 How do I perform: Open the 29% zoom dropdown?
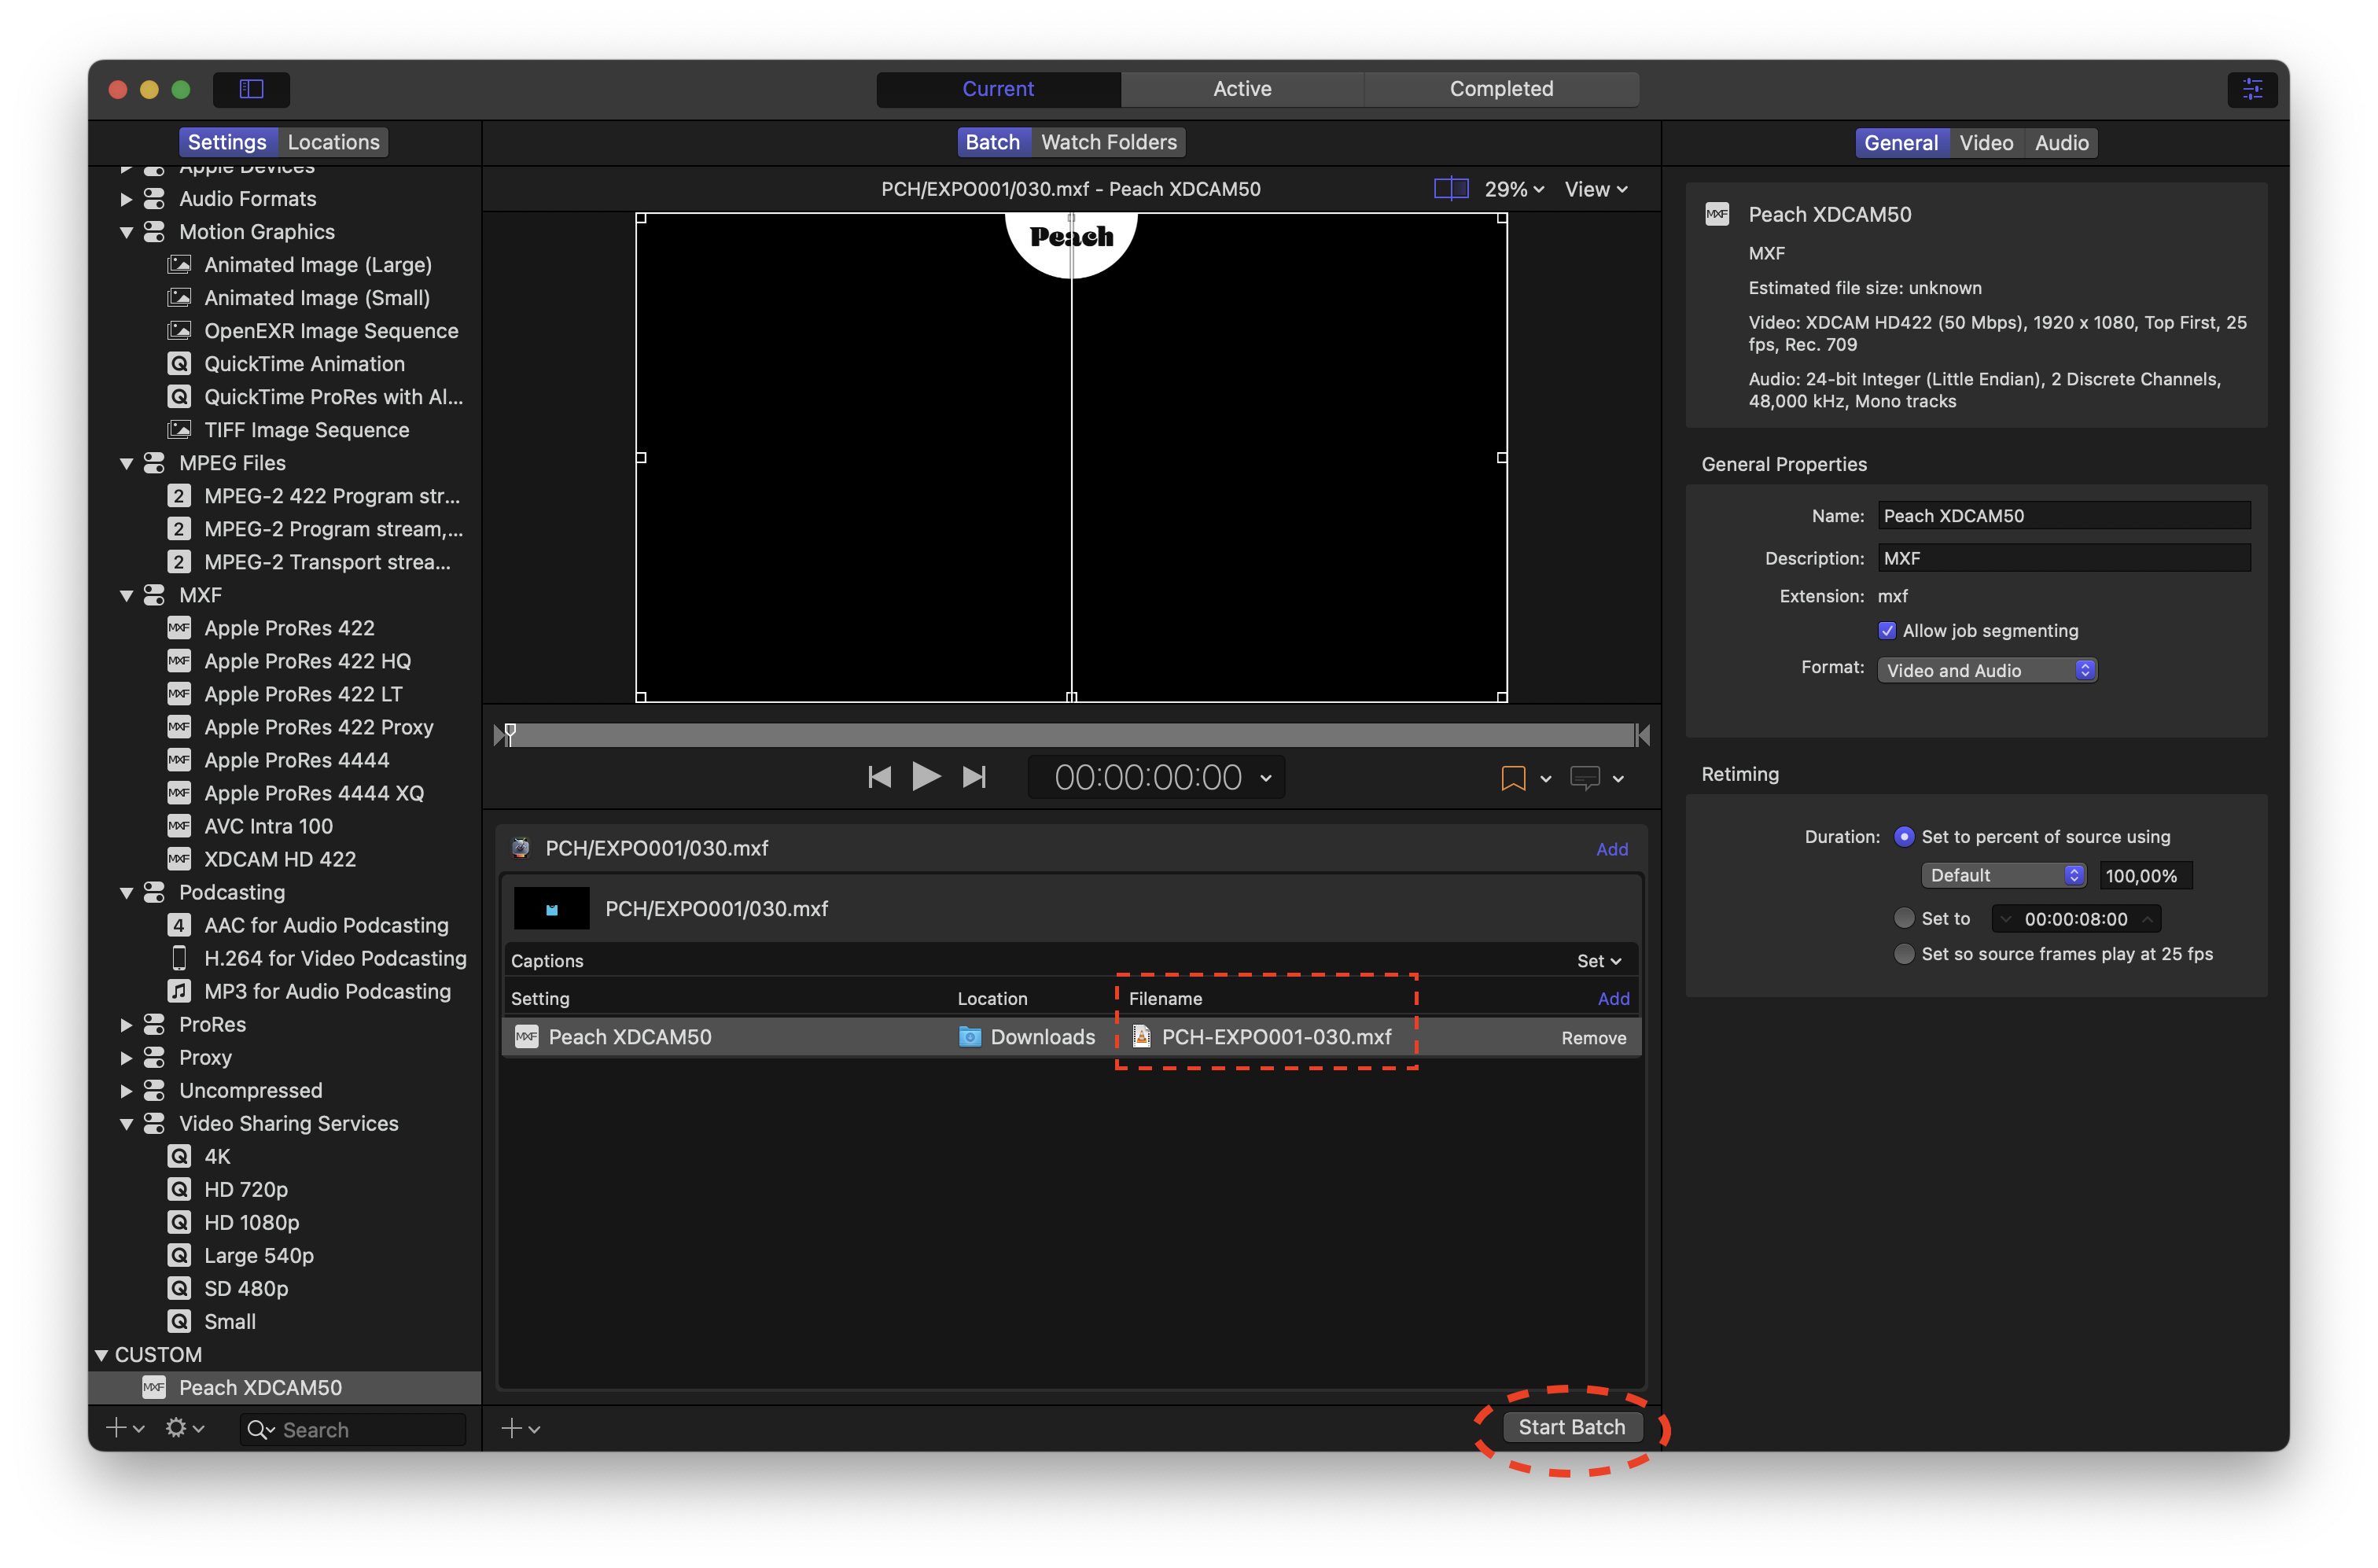click(1514, 189)
